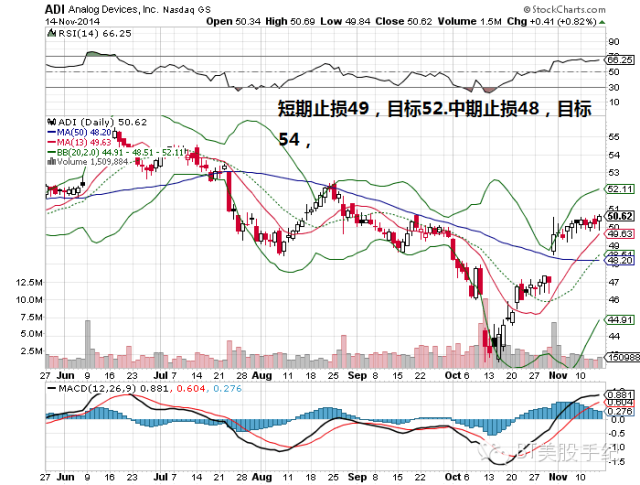Click the blue 0.276 MACD histogram value
Viewport: 640px width, 485px height.
point(227,388)
